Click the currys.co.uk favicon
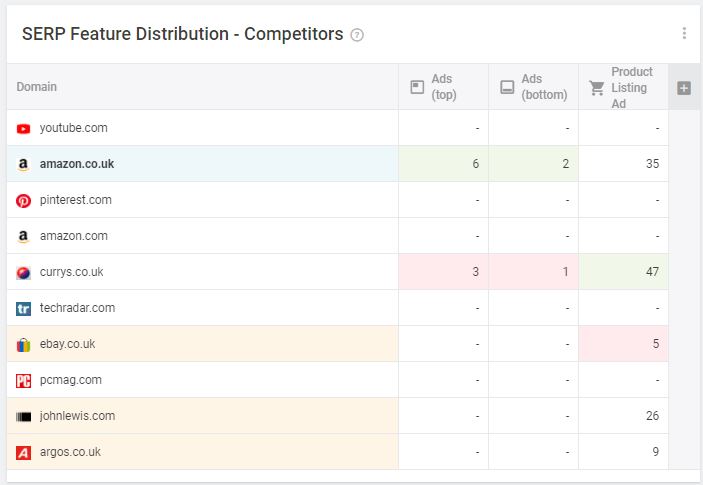This screenshot has height=485, width=703. pyautogui.click(x=23, y=273)
